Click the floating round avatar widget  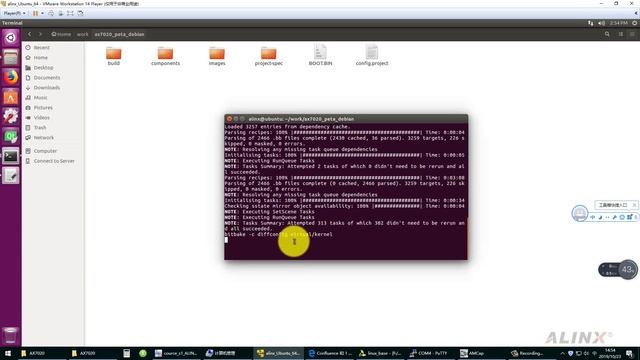(x=580, y=213)
